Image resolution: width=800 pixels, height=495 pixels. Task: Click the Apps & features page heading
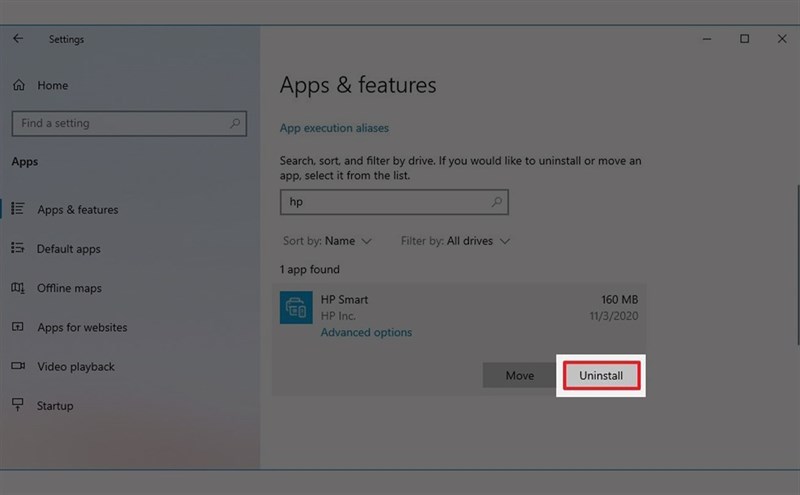pos(358,85)
